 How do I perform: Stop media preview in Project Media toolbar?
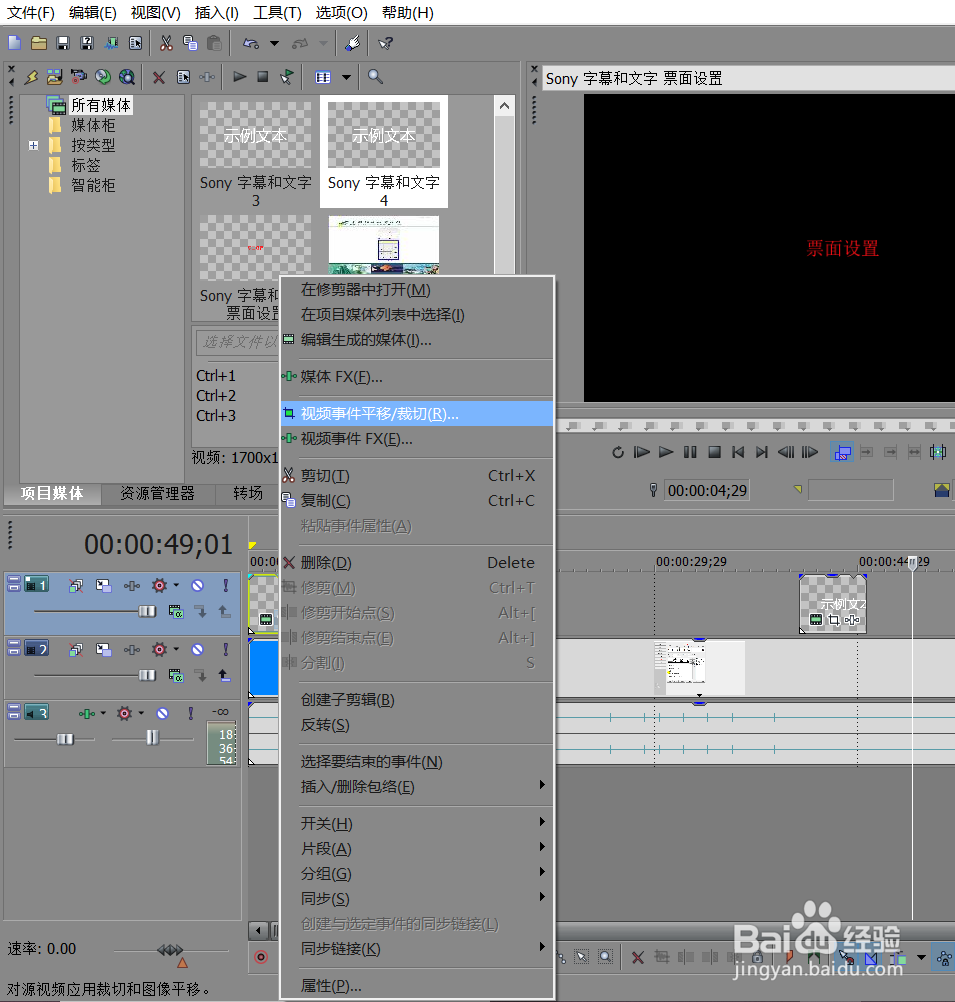[263, 77]
